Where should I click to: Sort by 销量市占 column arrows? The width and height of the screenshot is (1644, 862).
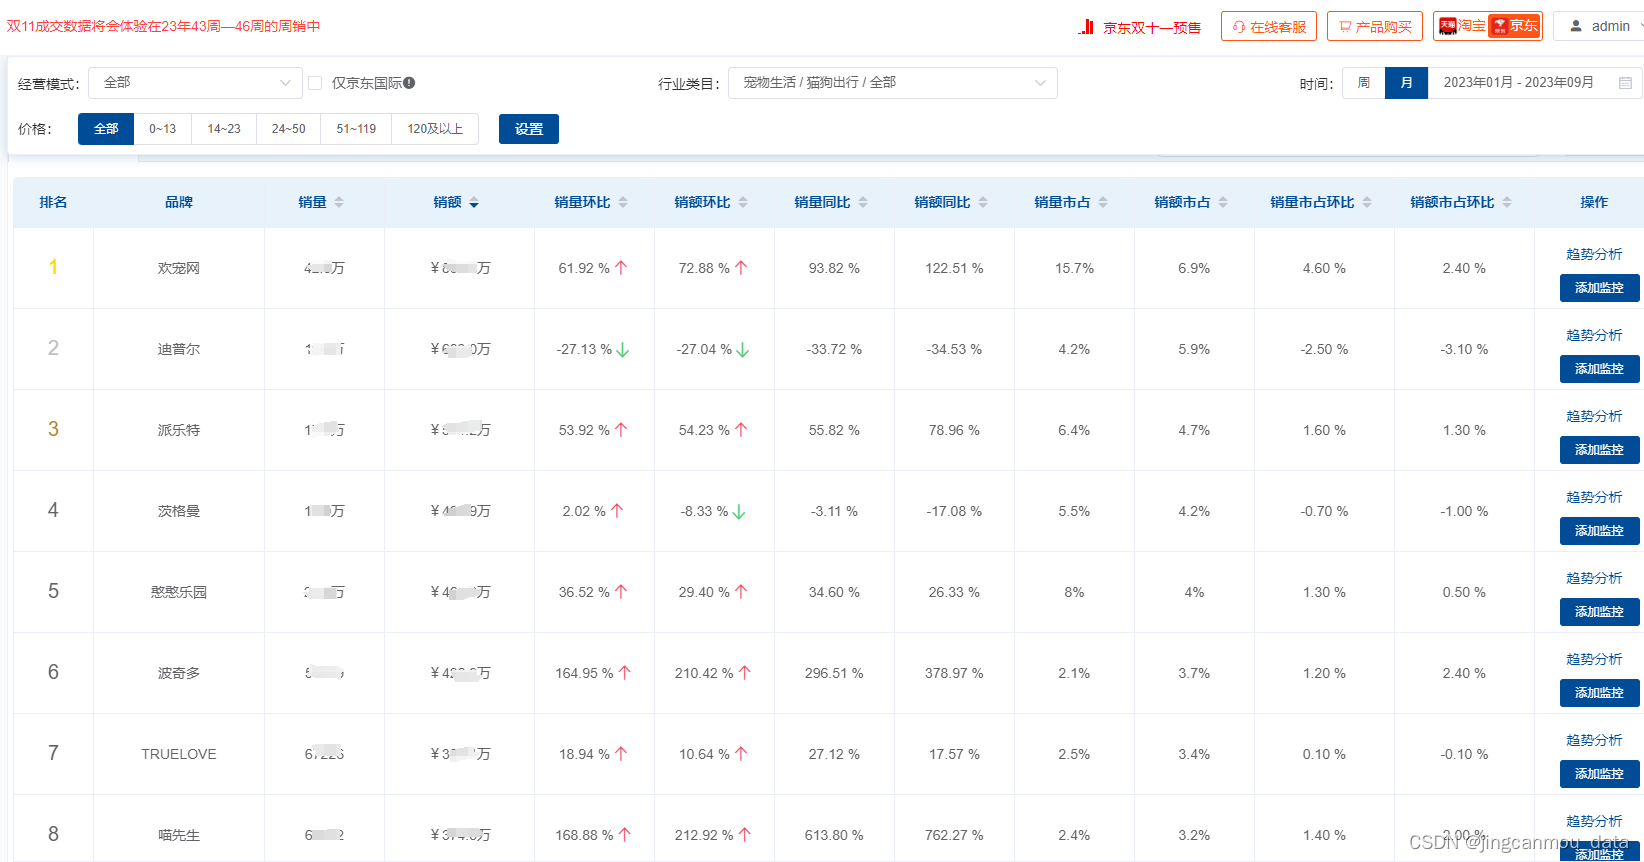[x=1103, y=202]
